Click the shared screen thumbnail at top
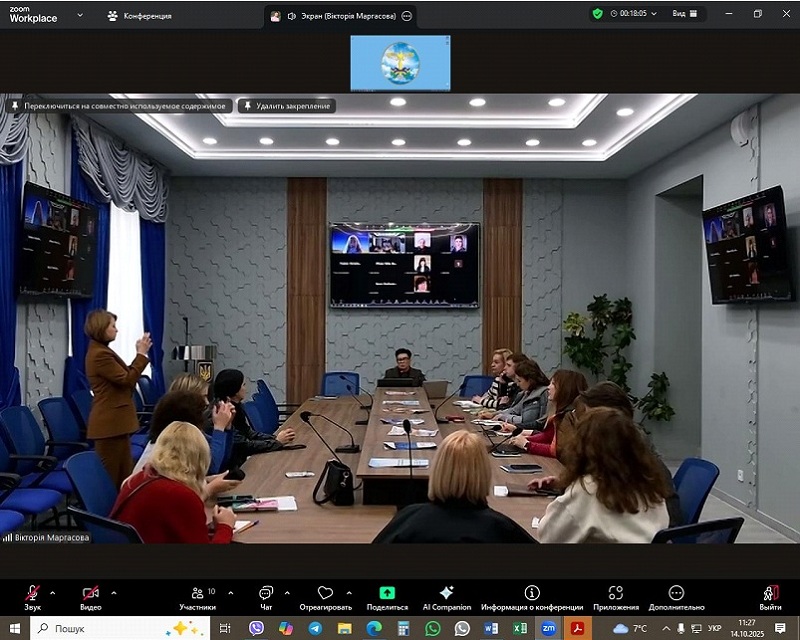Screen dimensions: 800x640 coord(400,63)
